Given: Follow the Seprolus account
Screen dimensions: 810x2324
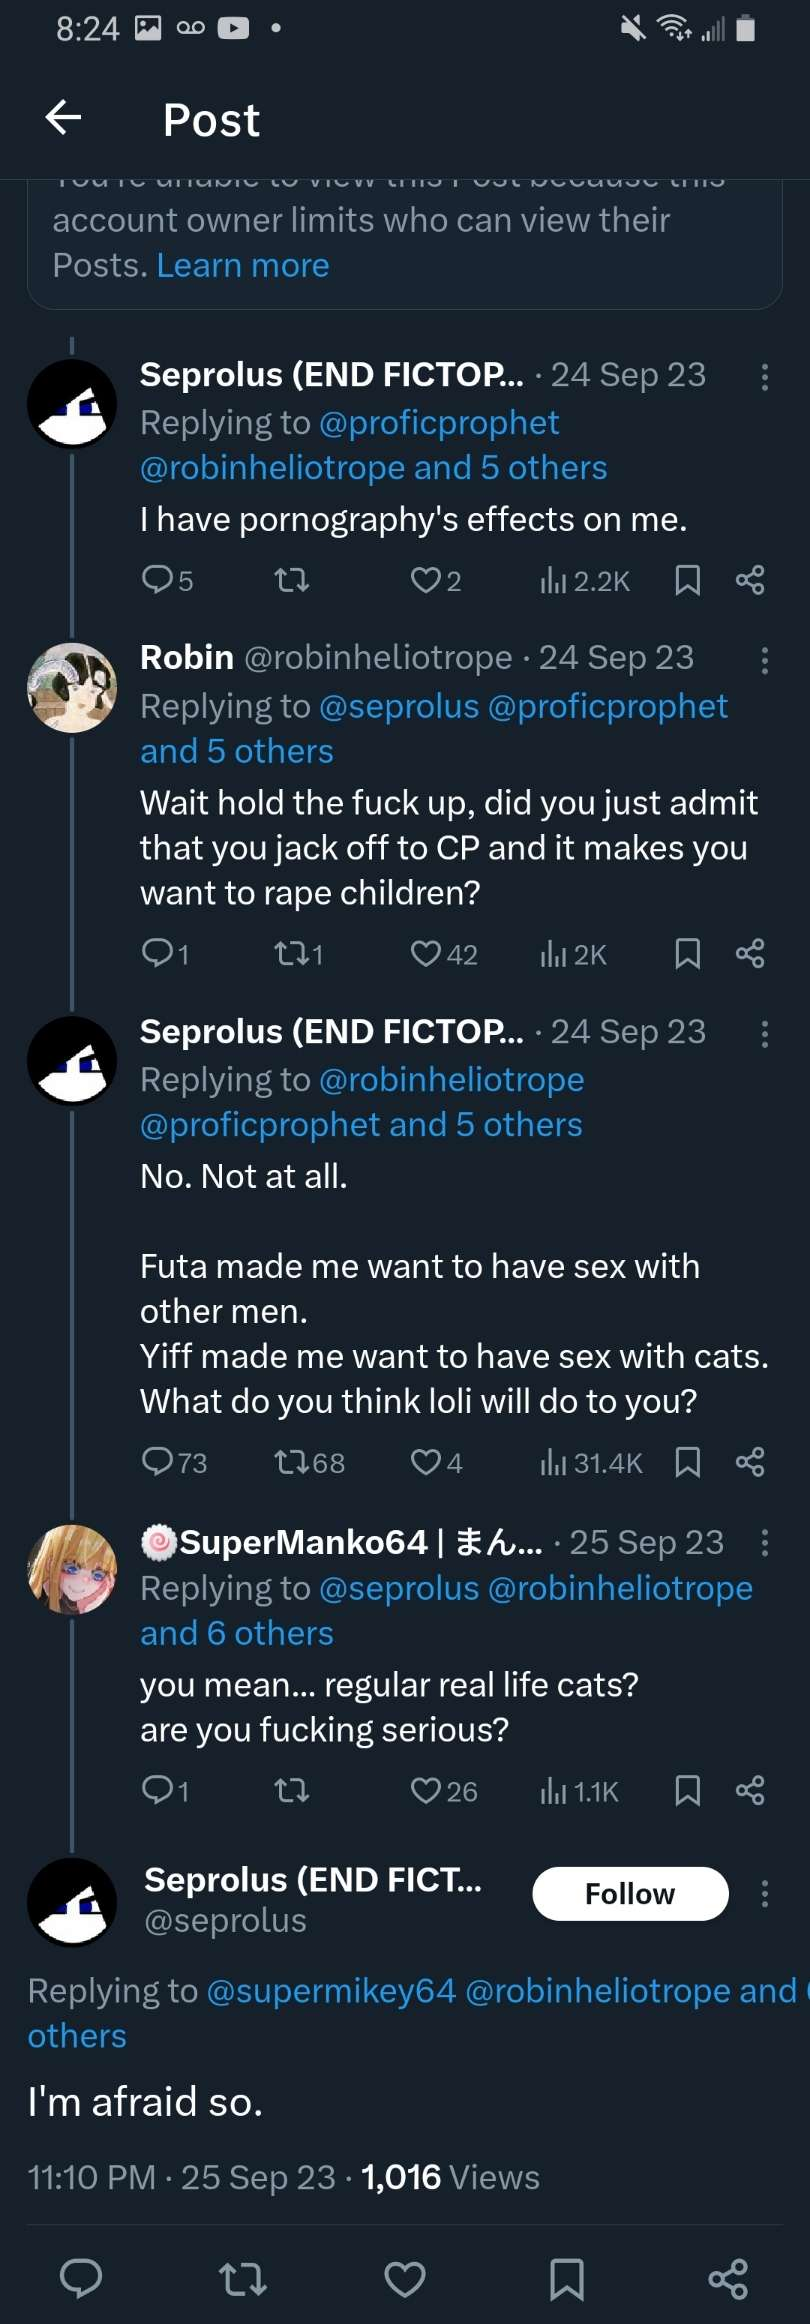Looking at the screenshot, I should [x=629, y=1894].
